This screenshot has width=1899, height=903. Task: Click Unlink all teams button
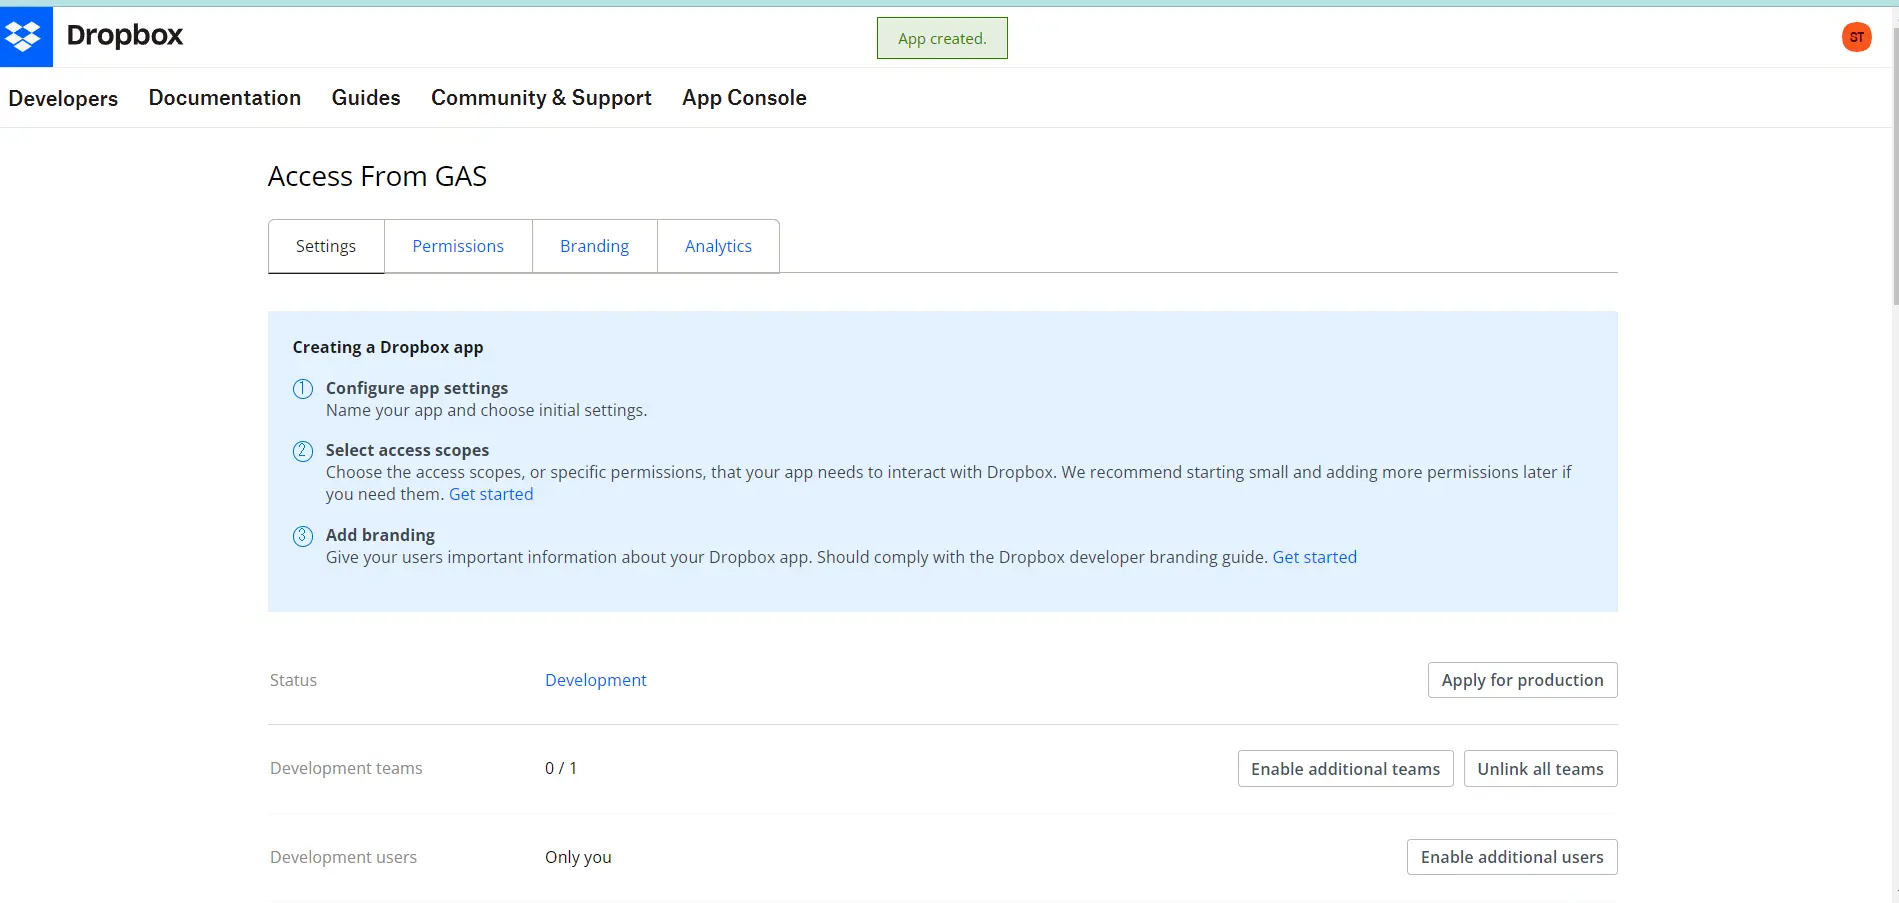tap(1540, 769)
